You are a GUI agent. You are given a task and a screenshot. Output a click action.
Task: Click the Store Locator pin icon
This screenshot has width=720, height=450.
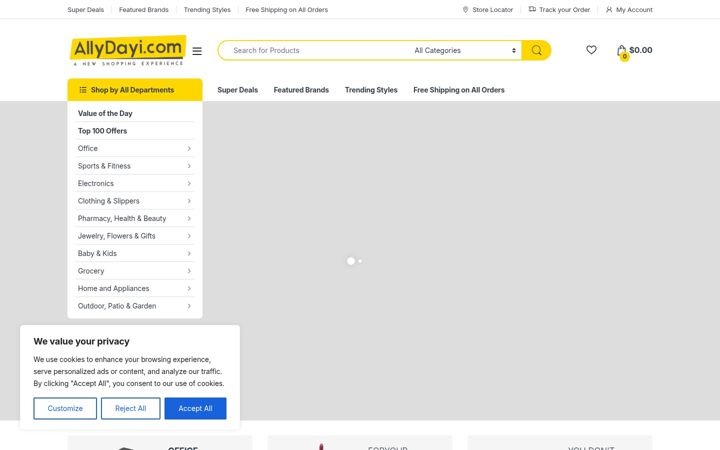pyautogui.click(x=465, y=10)
